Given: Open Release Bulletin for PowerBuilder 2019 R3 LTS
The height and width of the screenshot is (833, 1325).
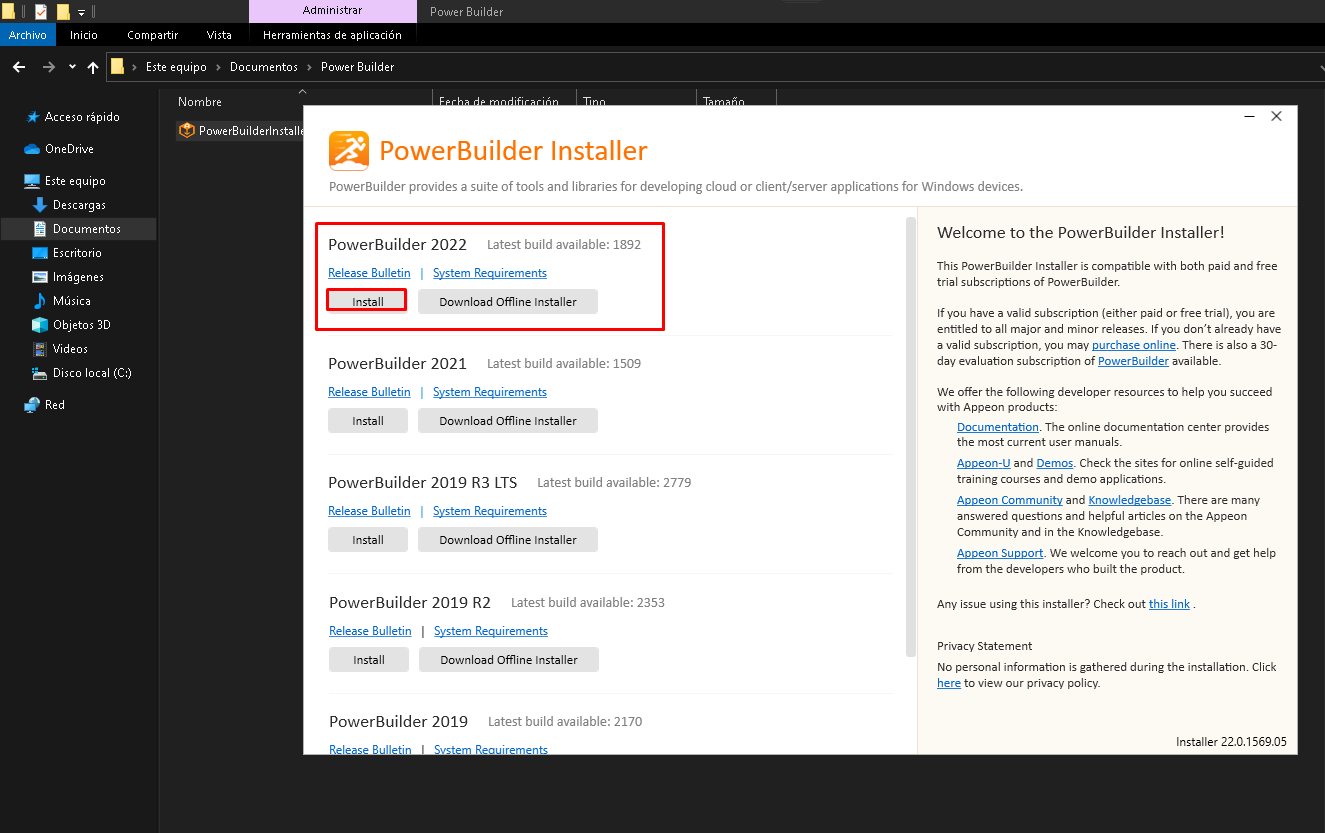Looking at the screenshot, I should pos(369,511).
